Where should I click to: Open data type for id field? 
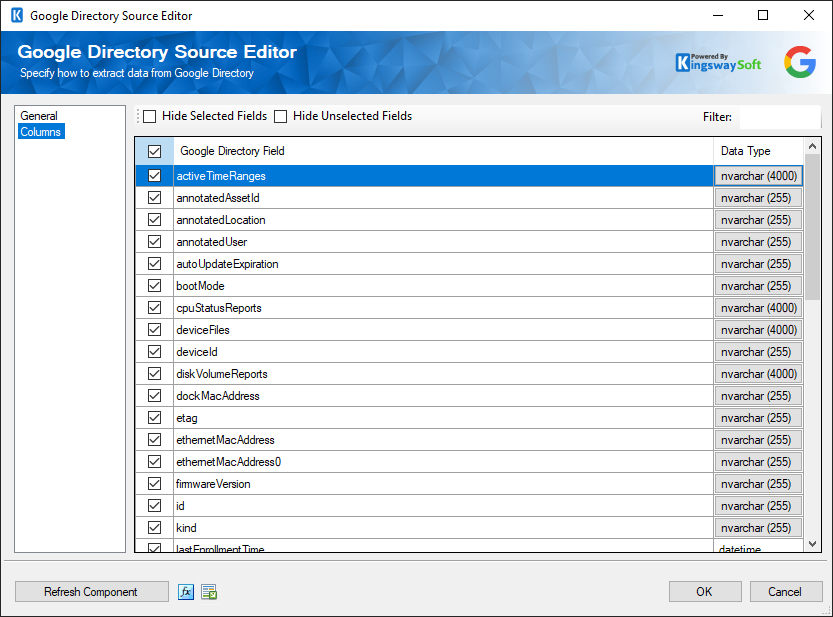(x=758, y=506)
